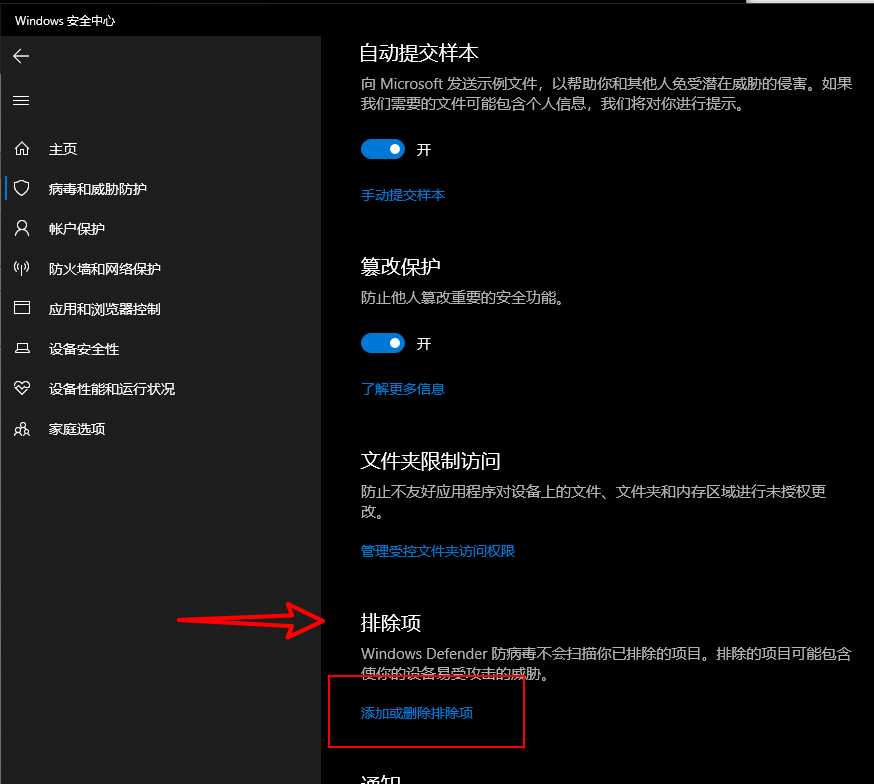Click the window icon for 应用和浏览器控制
The height and width of the screenshot is (784, 874).
click(22, 308)
